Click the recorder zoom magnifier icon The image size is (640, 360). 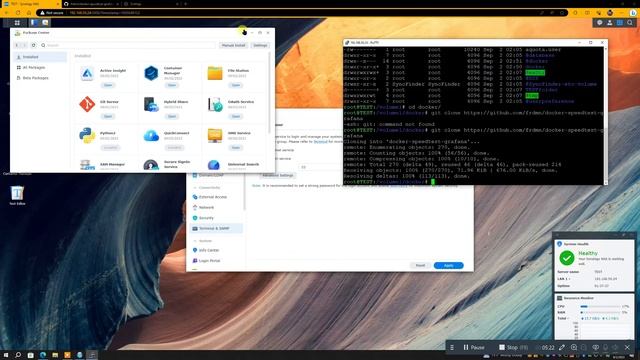pos(574,347)
